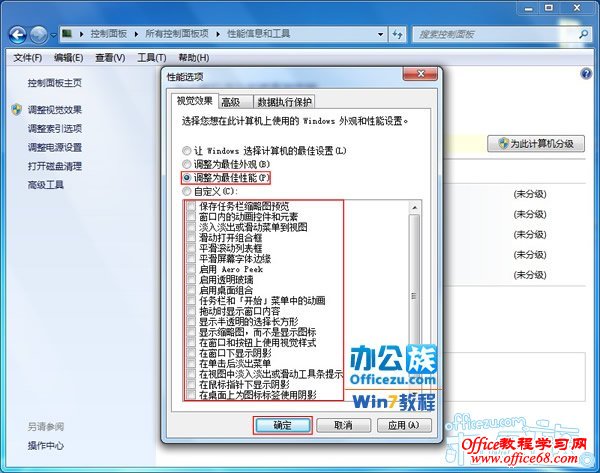
Task: Check 拖动时显示窗口内容
Action: 191,311
